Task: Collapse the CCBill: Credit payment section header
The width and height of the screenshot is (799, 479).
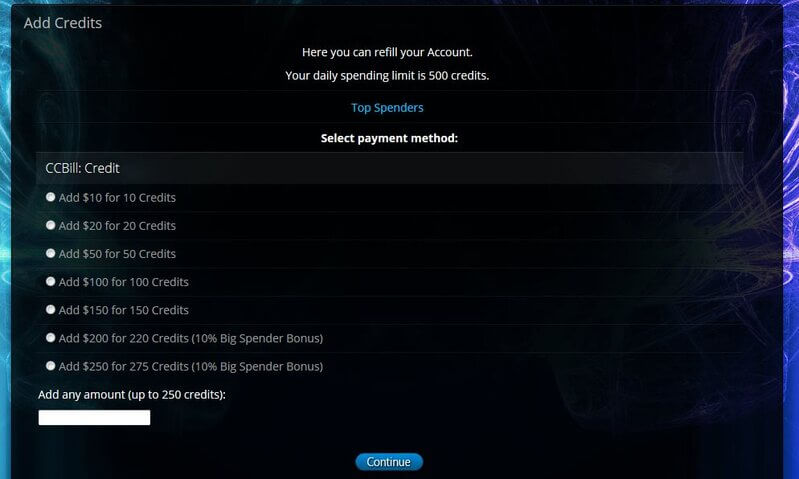Action: click(389, 168)
